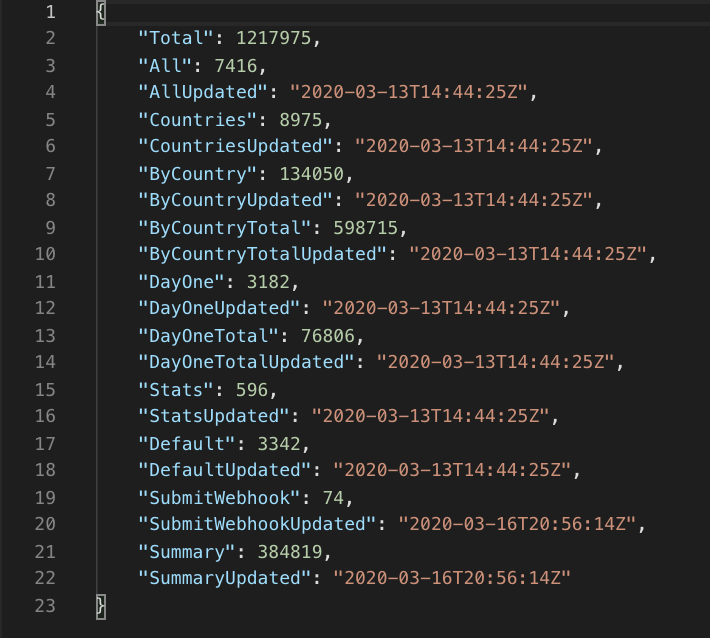Image resolution: width=710 pixels, height=638 pixels.
Task: Click the "Countries" value 8975
Action: [x=301, y=120]
